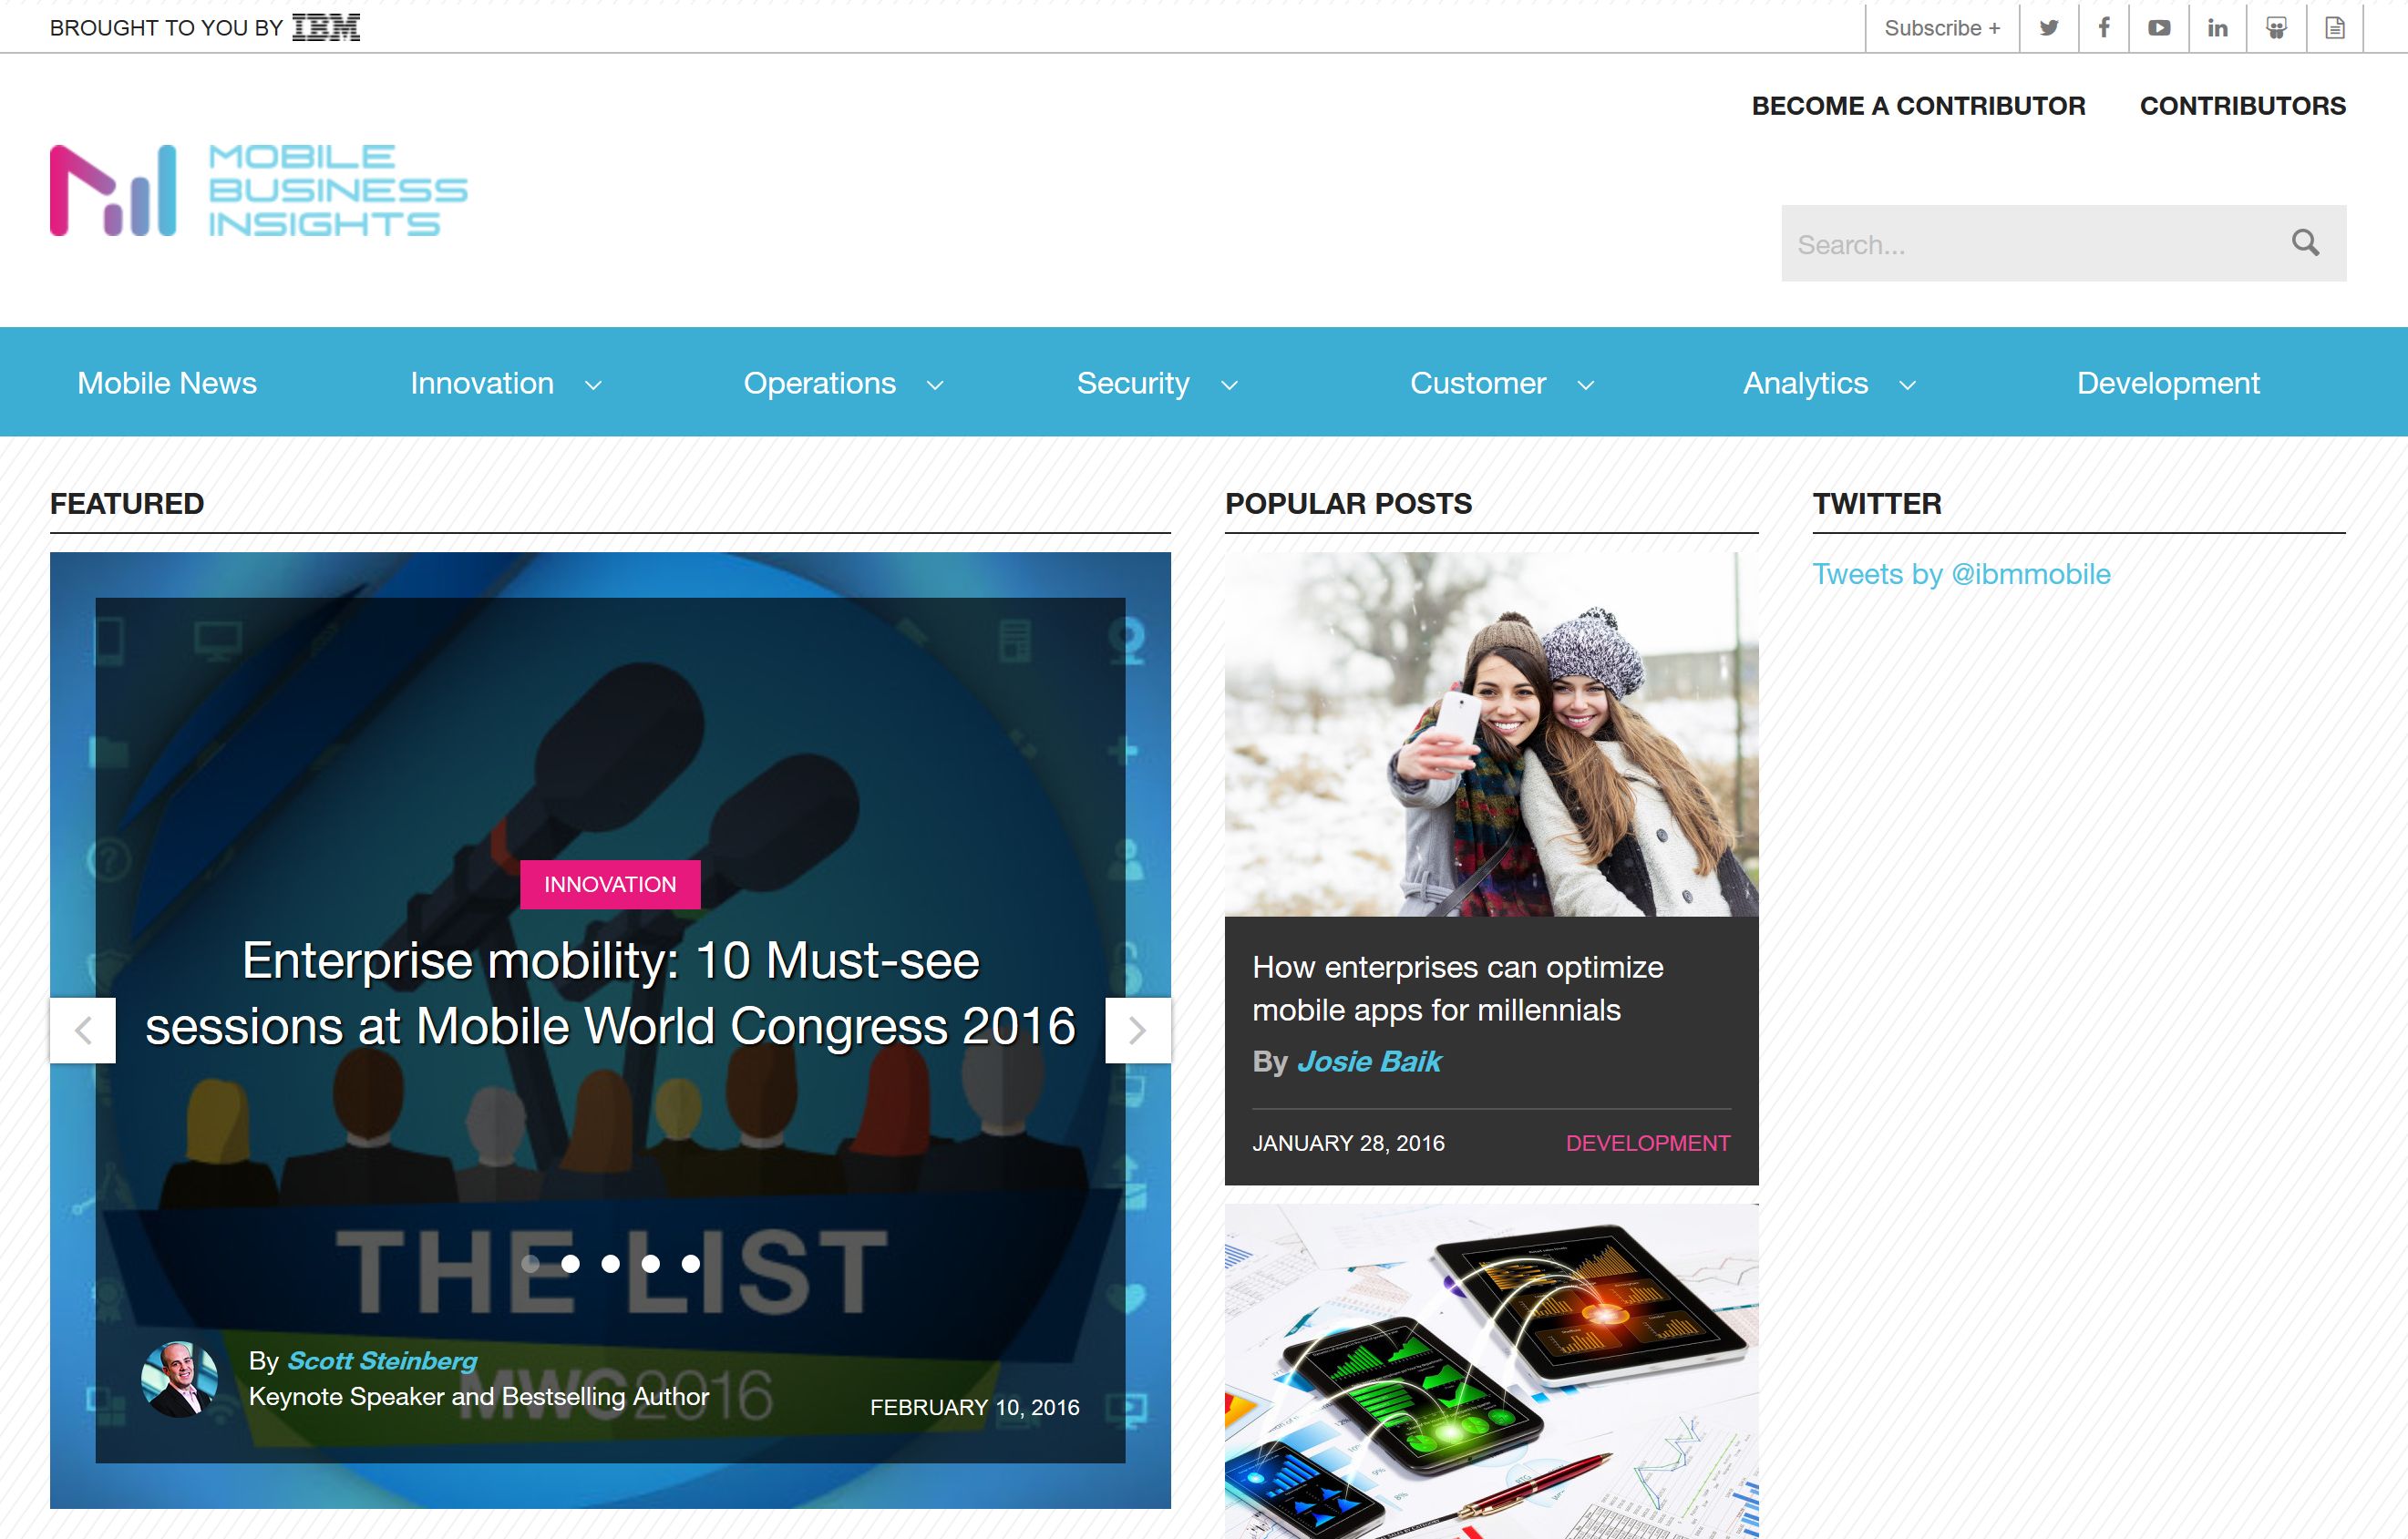Expand the Analytics dropdown chevron
This screenshot has height=1539, width=2408.
coord(1907,385)
